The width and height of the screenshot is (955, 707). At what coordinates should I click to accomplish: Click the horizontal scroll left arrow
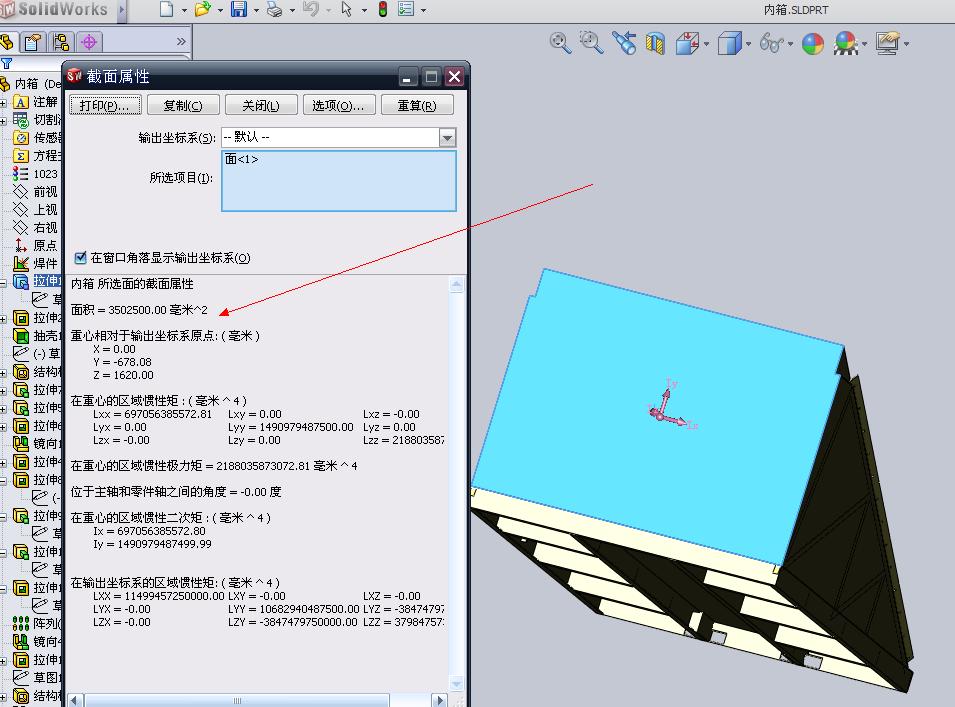74,700
